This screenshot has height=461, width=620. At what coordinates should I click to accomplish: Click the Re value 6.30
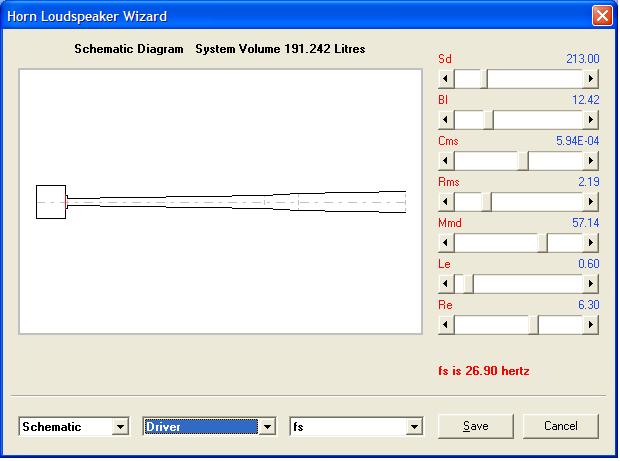(589, 305)
